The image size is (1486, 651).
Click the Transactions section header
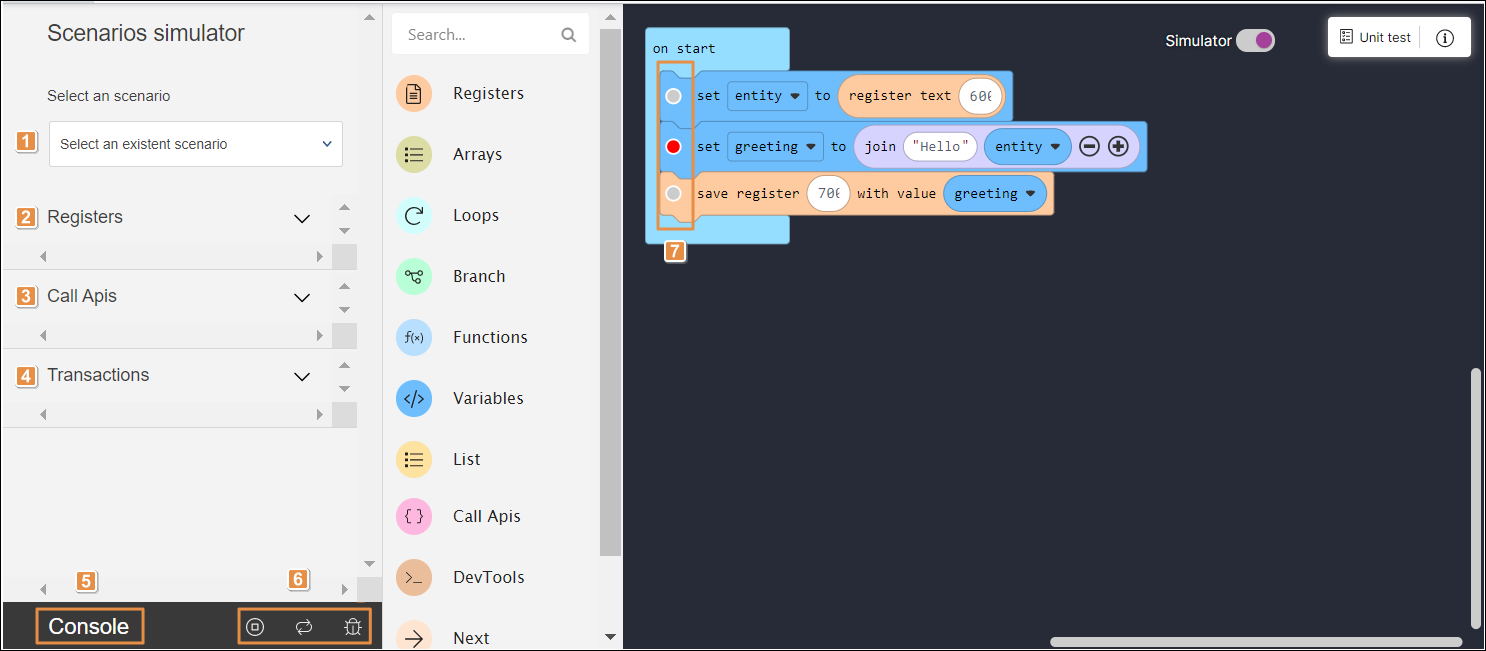[x=98, y=375]
